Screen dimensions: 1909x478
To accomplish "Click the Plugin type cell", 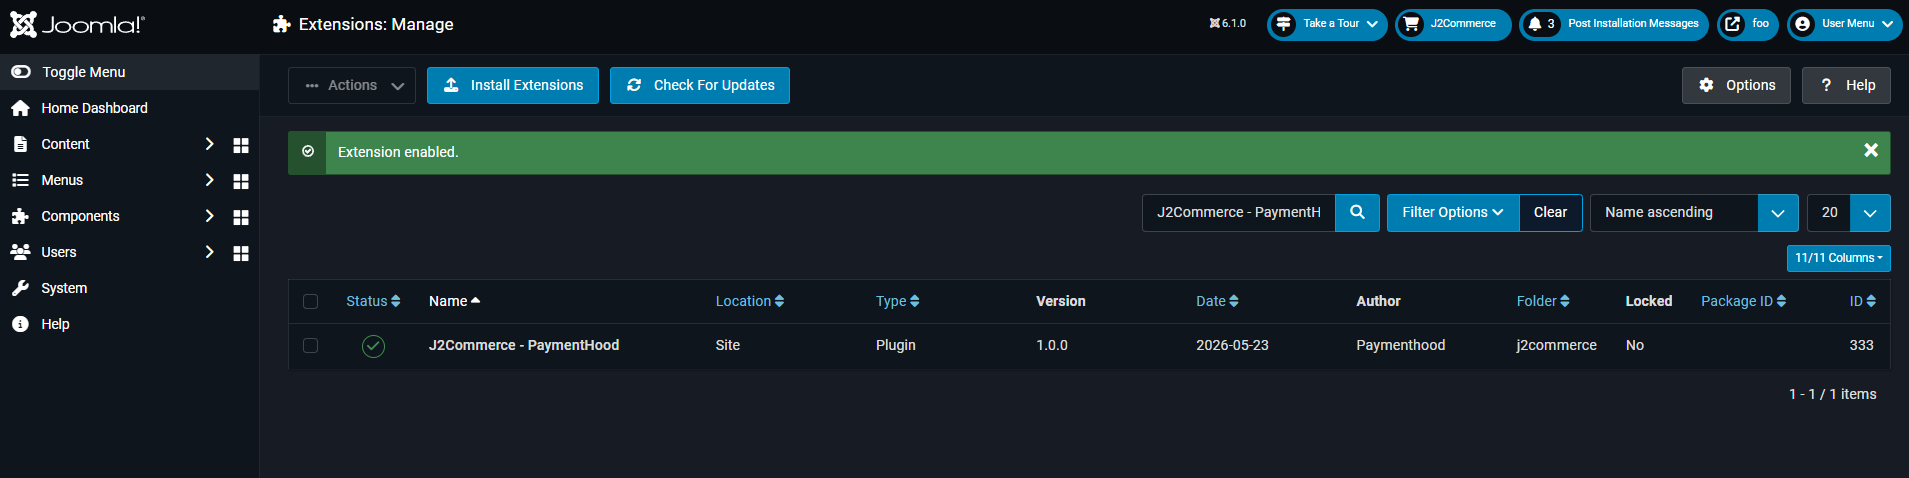I will click(896, 345).
